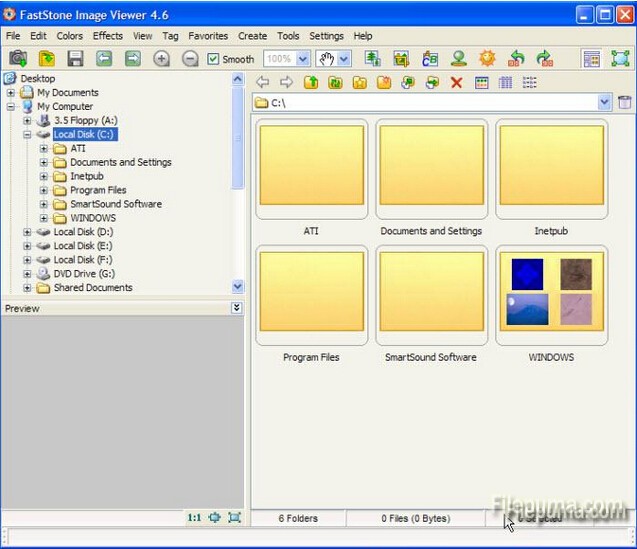Collapse the Preview panel with chevron
The width and height of the screenshot is (637, 549).
[x=236, y=308]
